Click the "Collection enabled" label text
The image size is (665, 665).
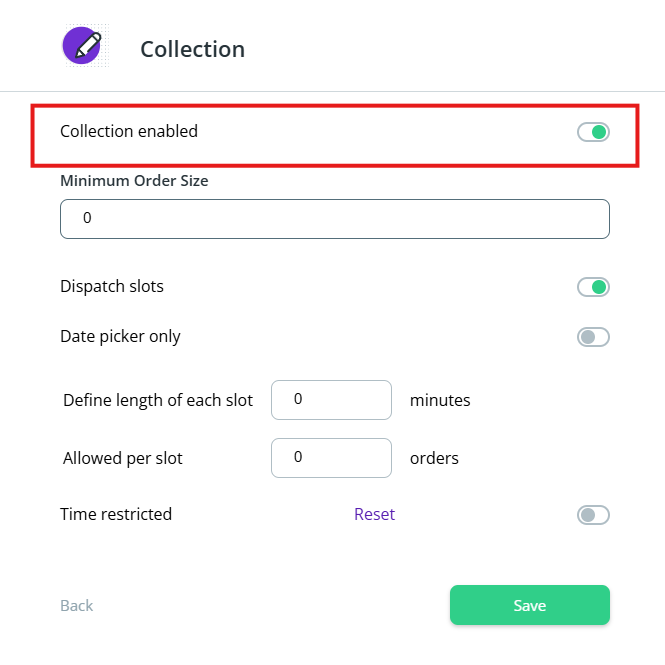[x=129, y=131]
